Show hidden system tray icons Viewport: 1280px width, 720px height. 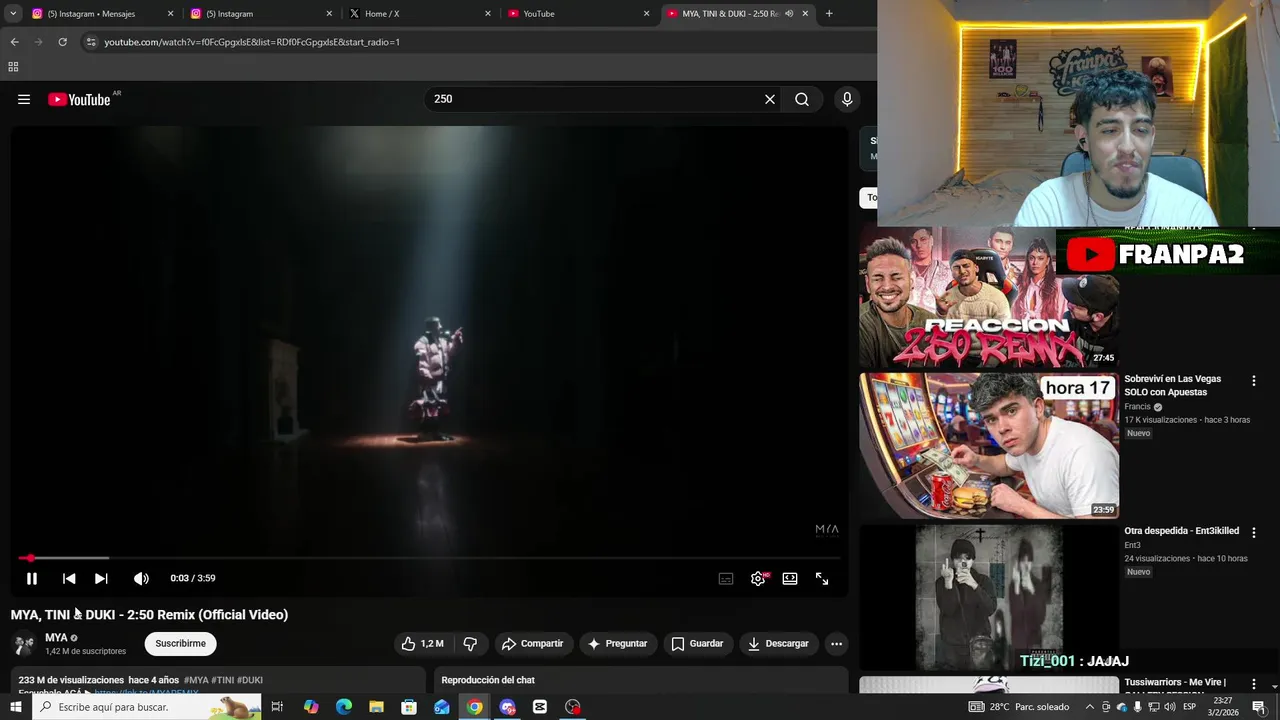[x=1090, y=707]
